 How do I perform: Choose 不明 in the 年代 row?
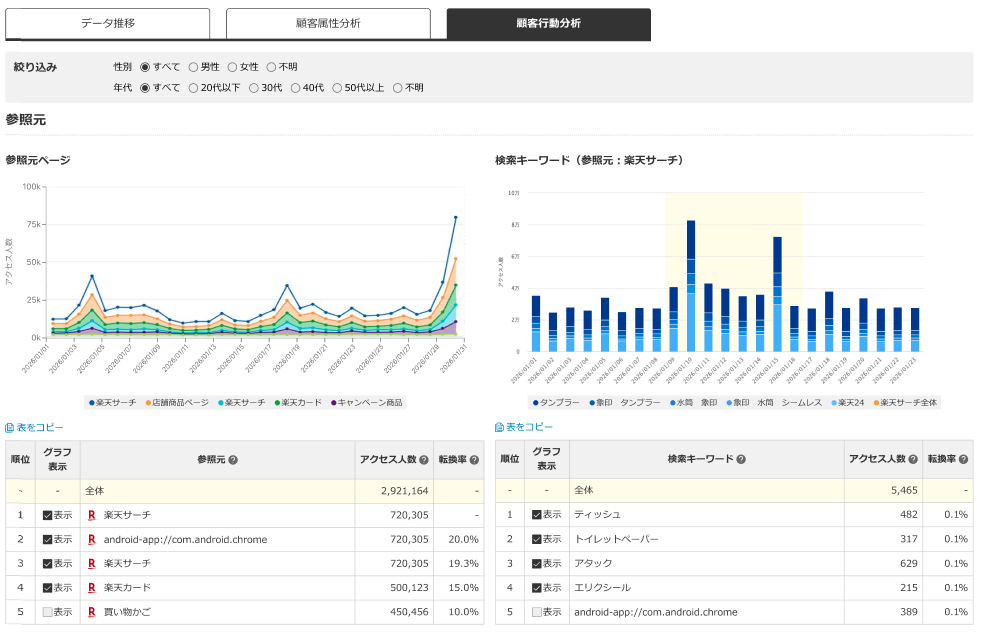[x=398, y=88]
